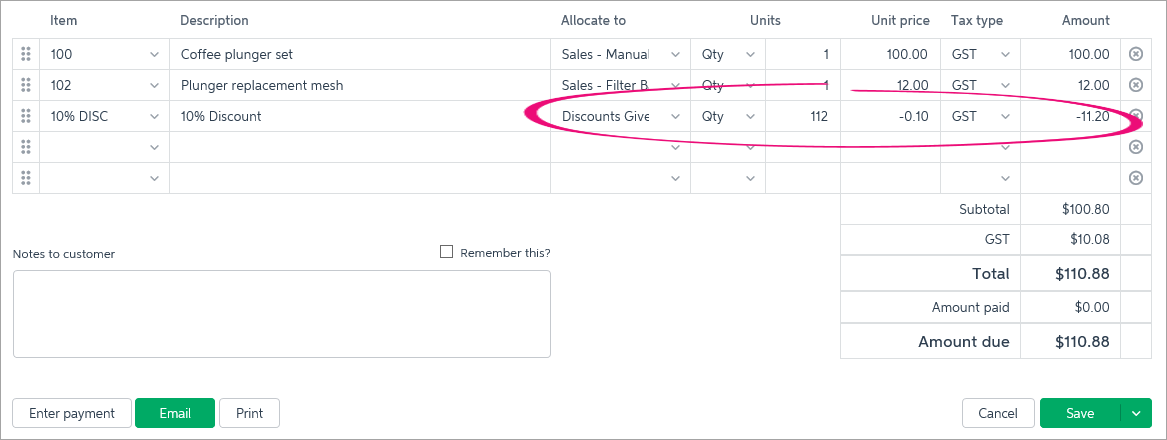Tick the Remember this checkbox
This screenshot has height=440, width=1167.
coord(447,252)
